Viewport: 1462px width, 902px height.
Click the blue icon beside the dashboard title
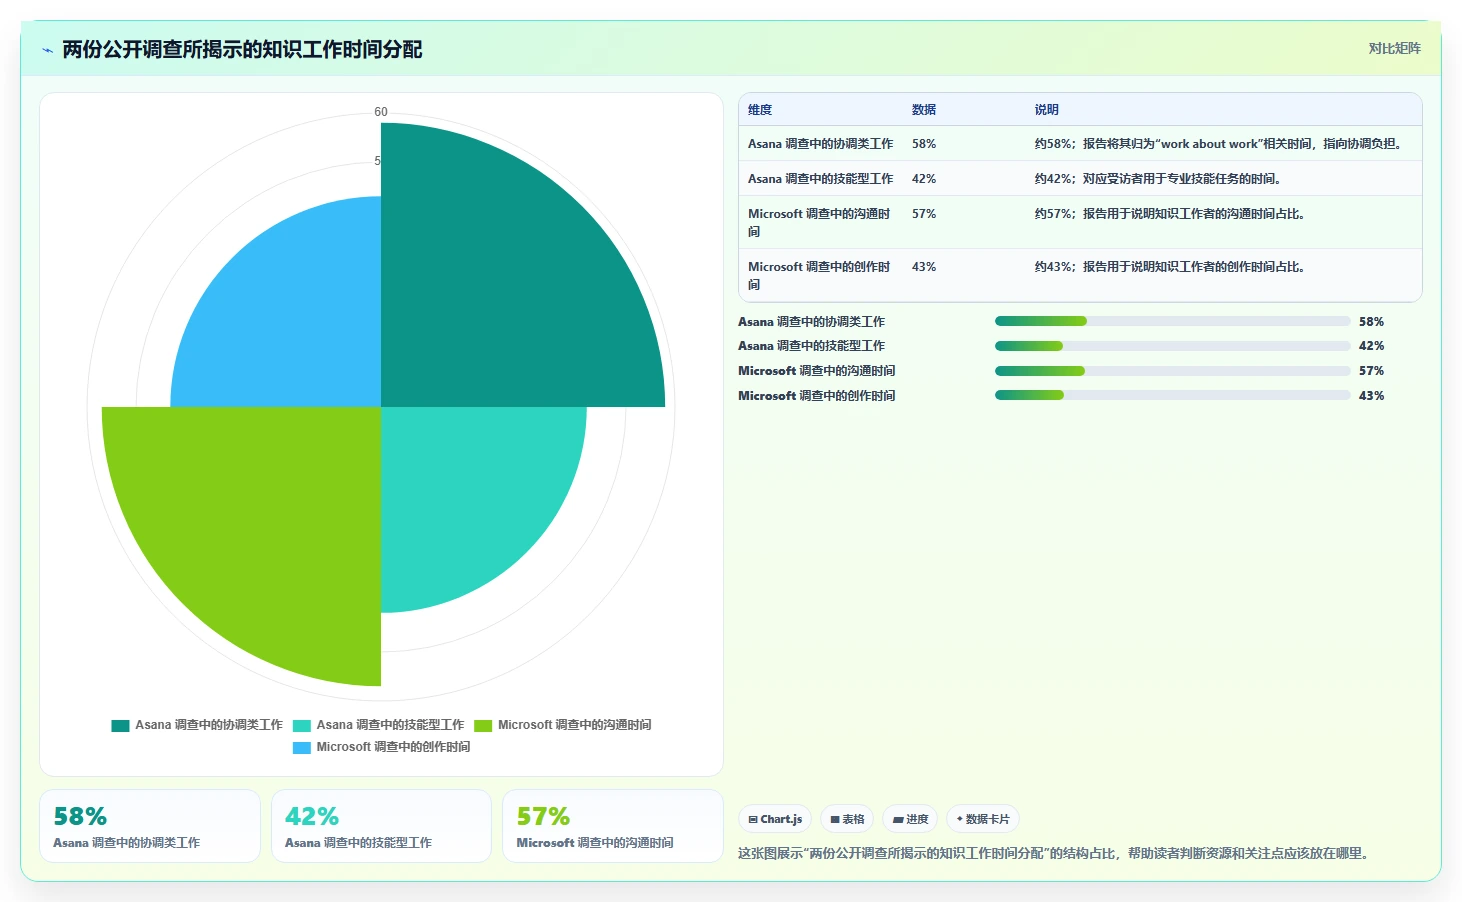[47, 50]
